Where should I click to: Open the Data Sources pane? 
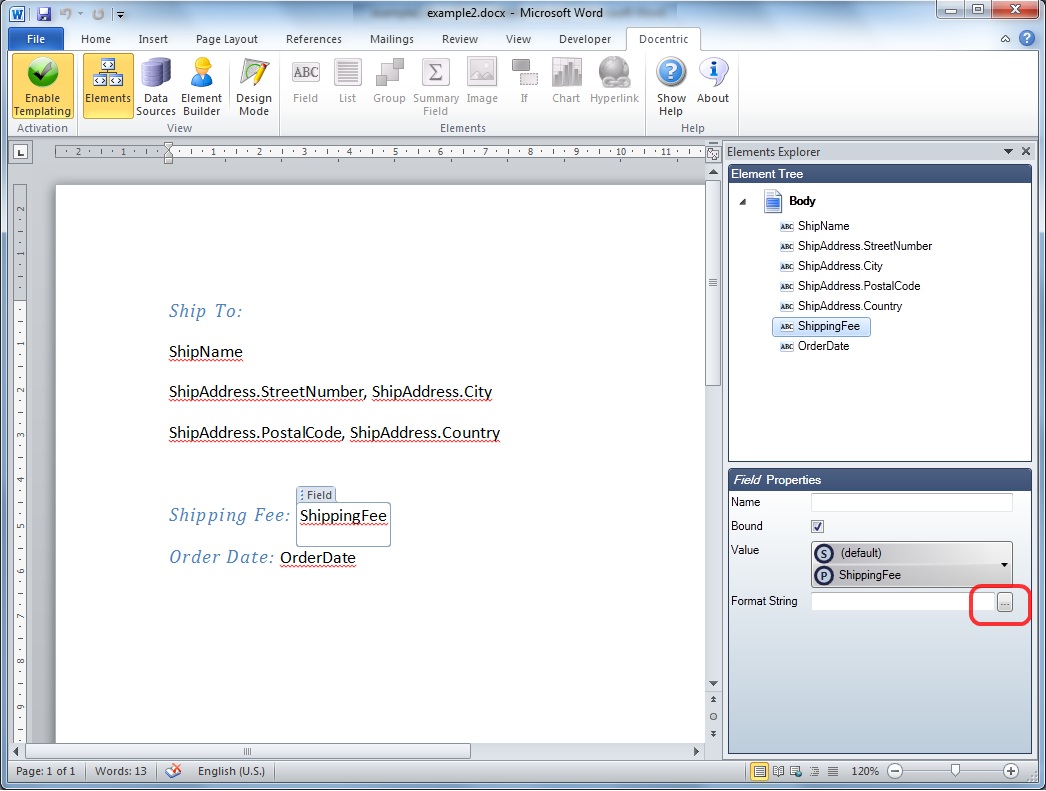155,87
